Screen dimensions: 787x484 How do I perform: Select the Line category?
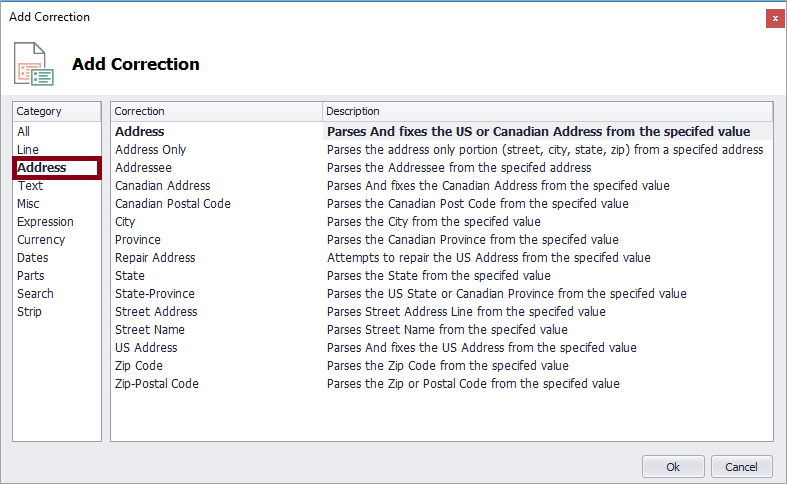tap(28, 150)
